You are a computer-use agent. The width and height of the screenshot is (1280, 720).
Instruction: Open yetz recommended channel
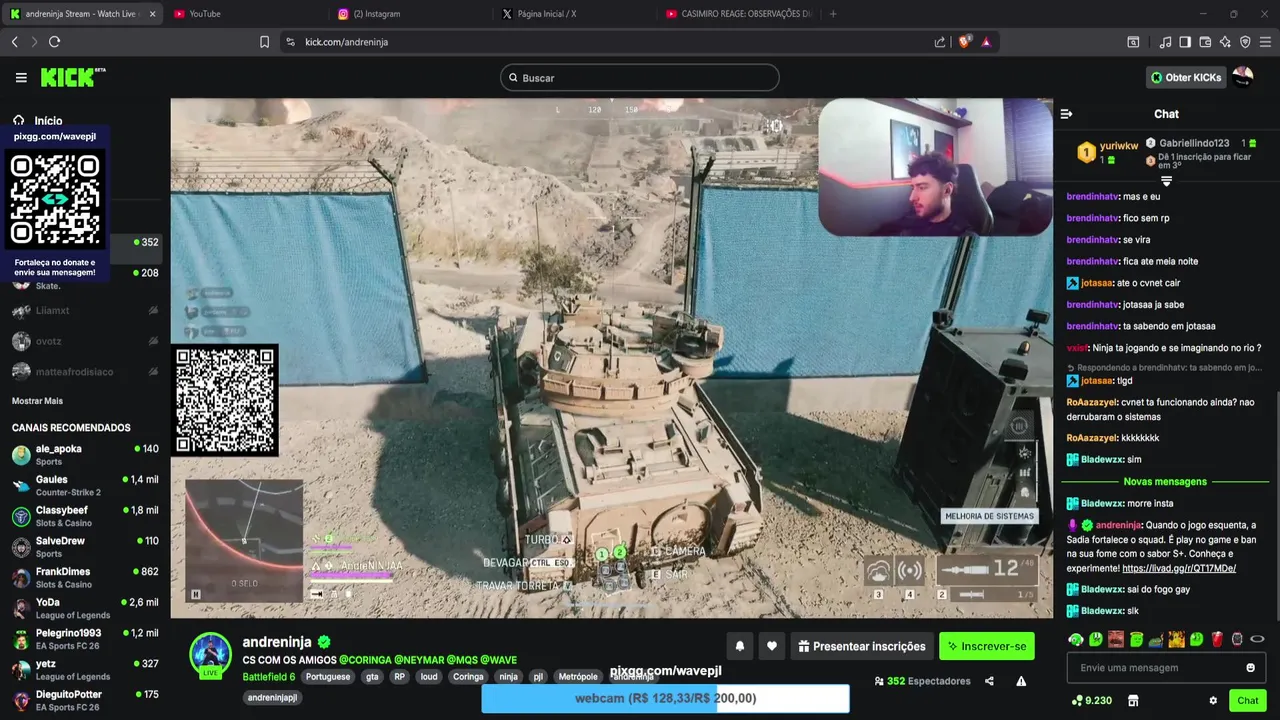pos(85,670)
